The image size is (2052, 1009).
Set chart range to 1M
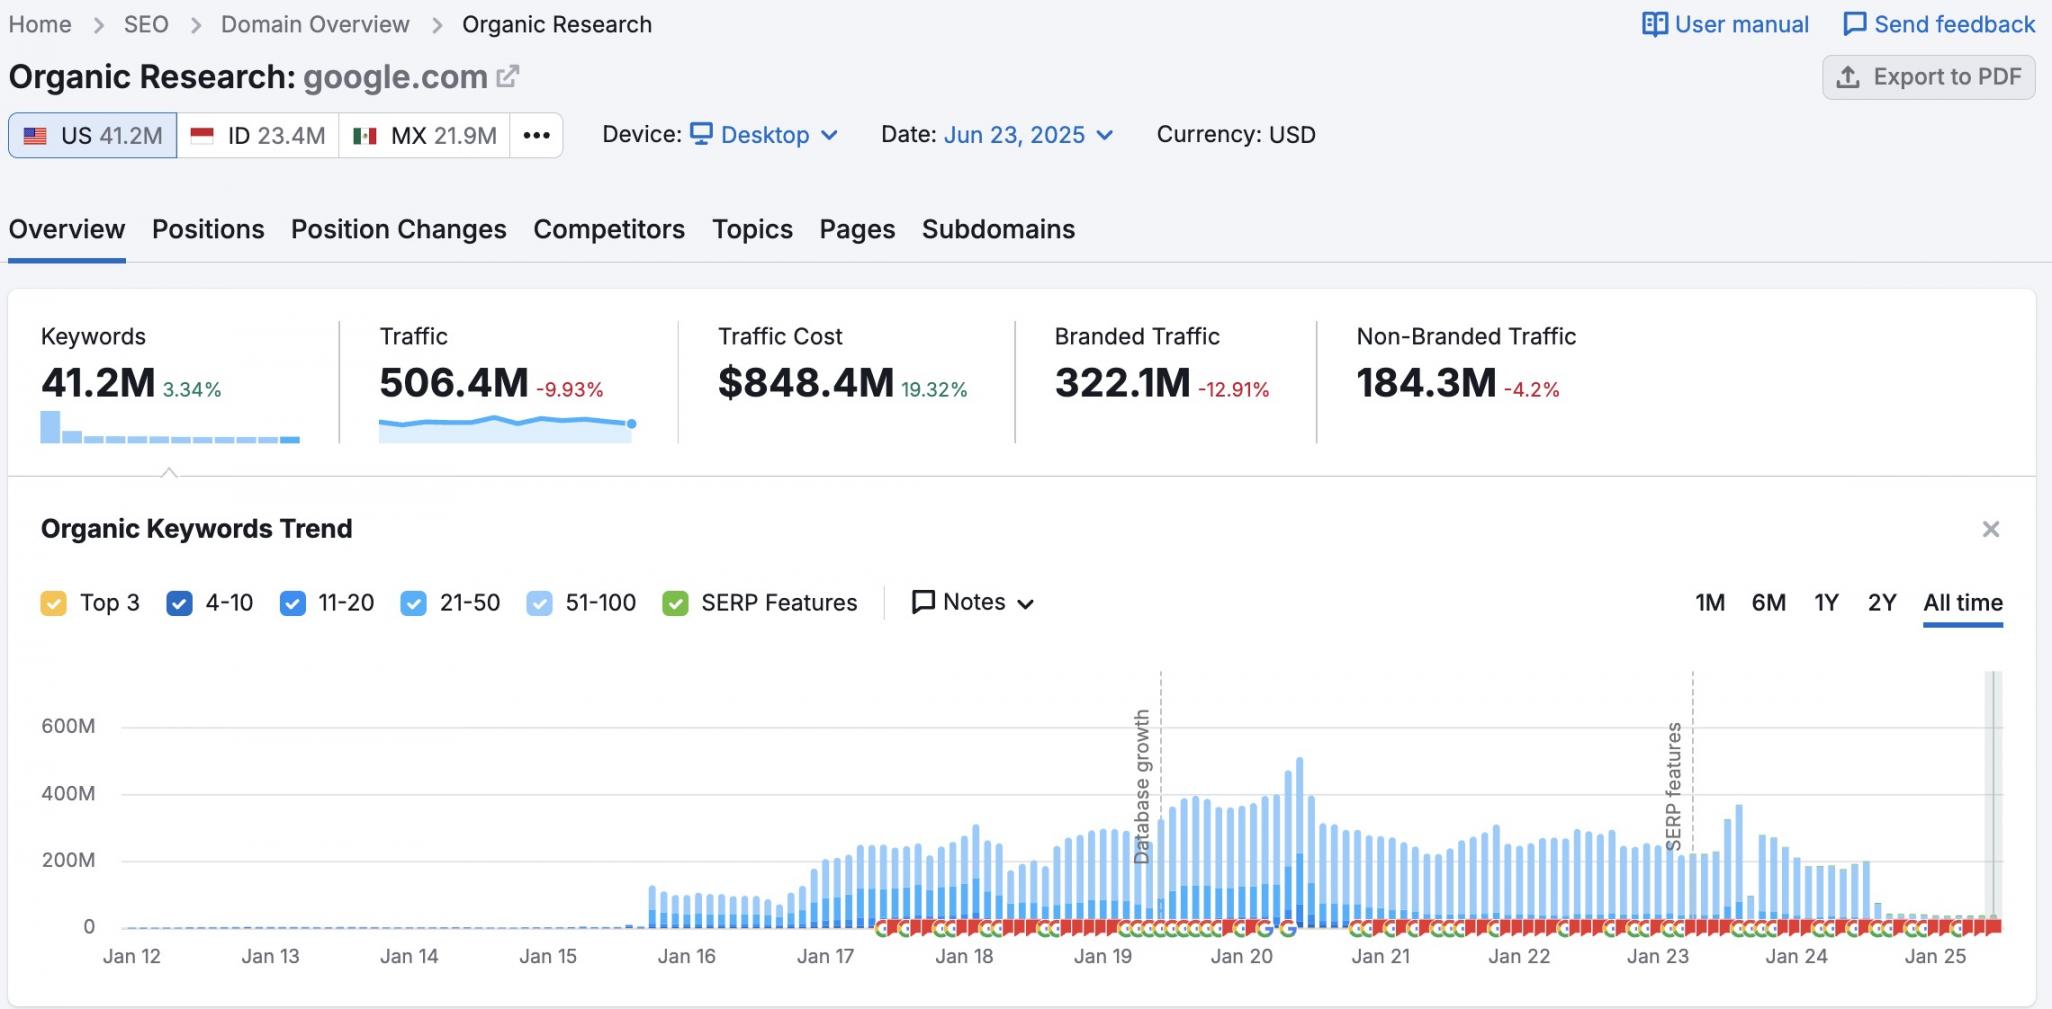pyautogui.click(x=1710, y=602)
